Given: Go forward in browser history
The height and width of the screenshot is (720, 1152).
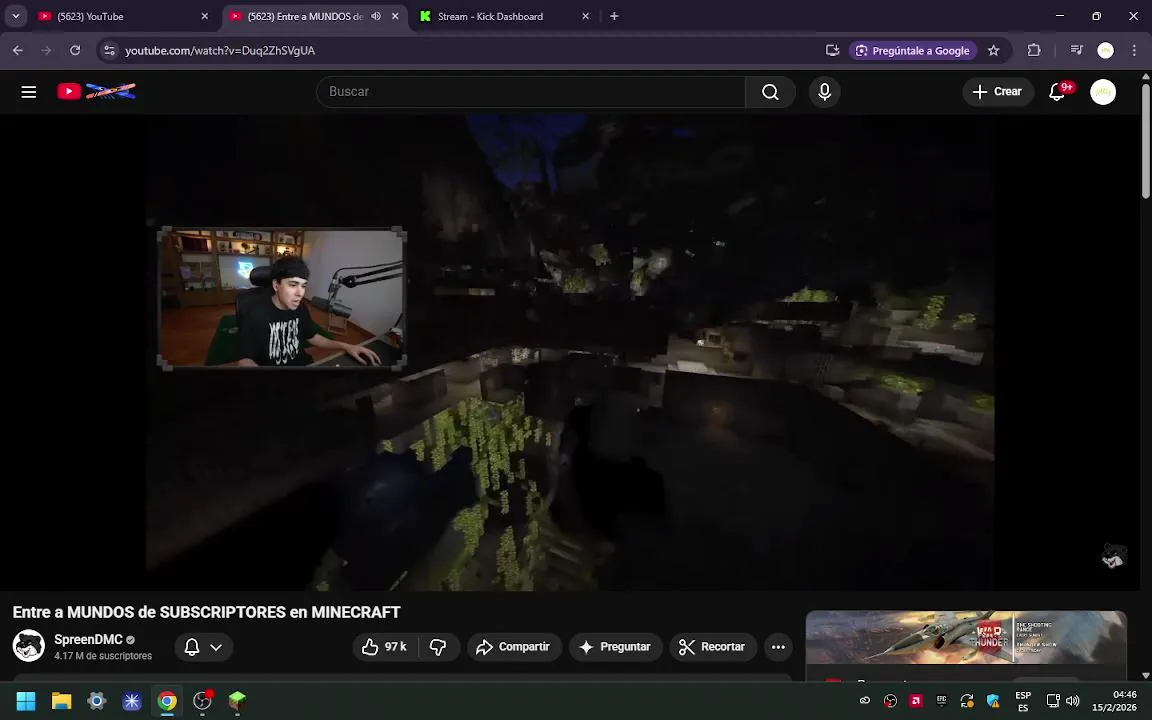Looking at the screenshot, I should pyautogui.click(x=46, y=51).
